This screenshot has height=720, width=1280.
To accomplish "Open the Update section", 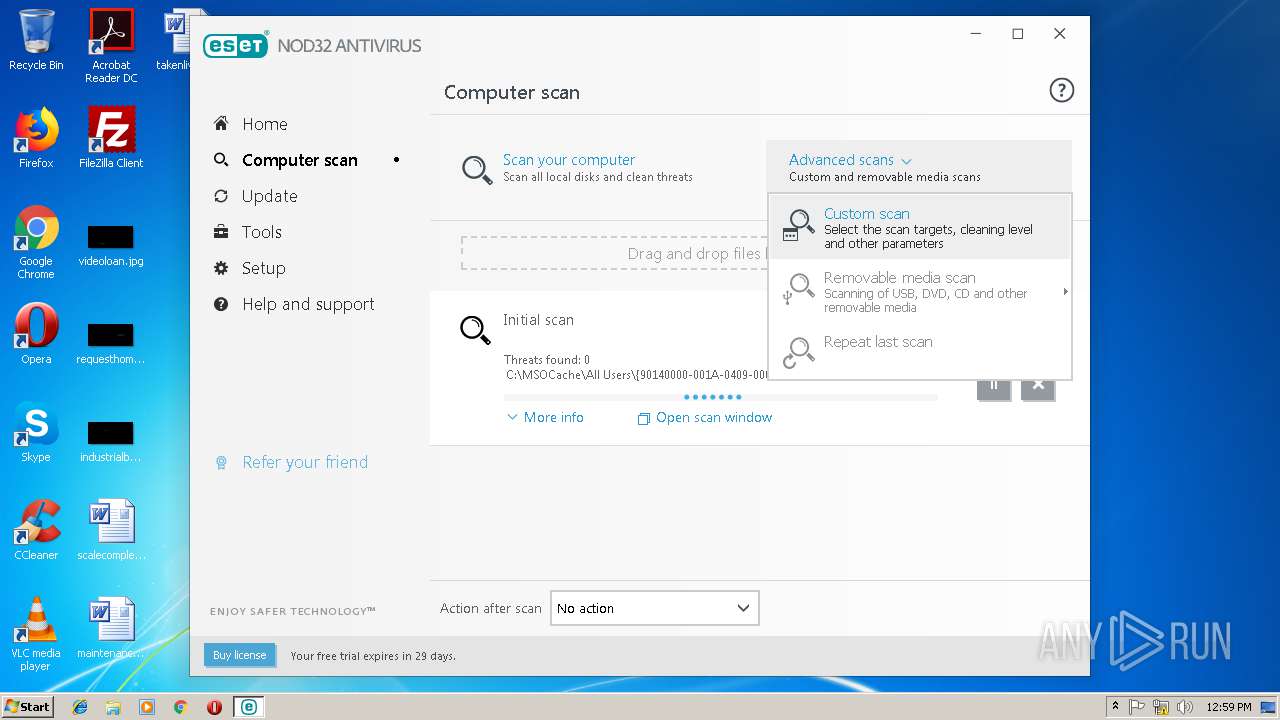I will click(269, 196).
